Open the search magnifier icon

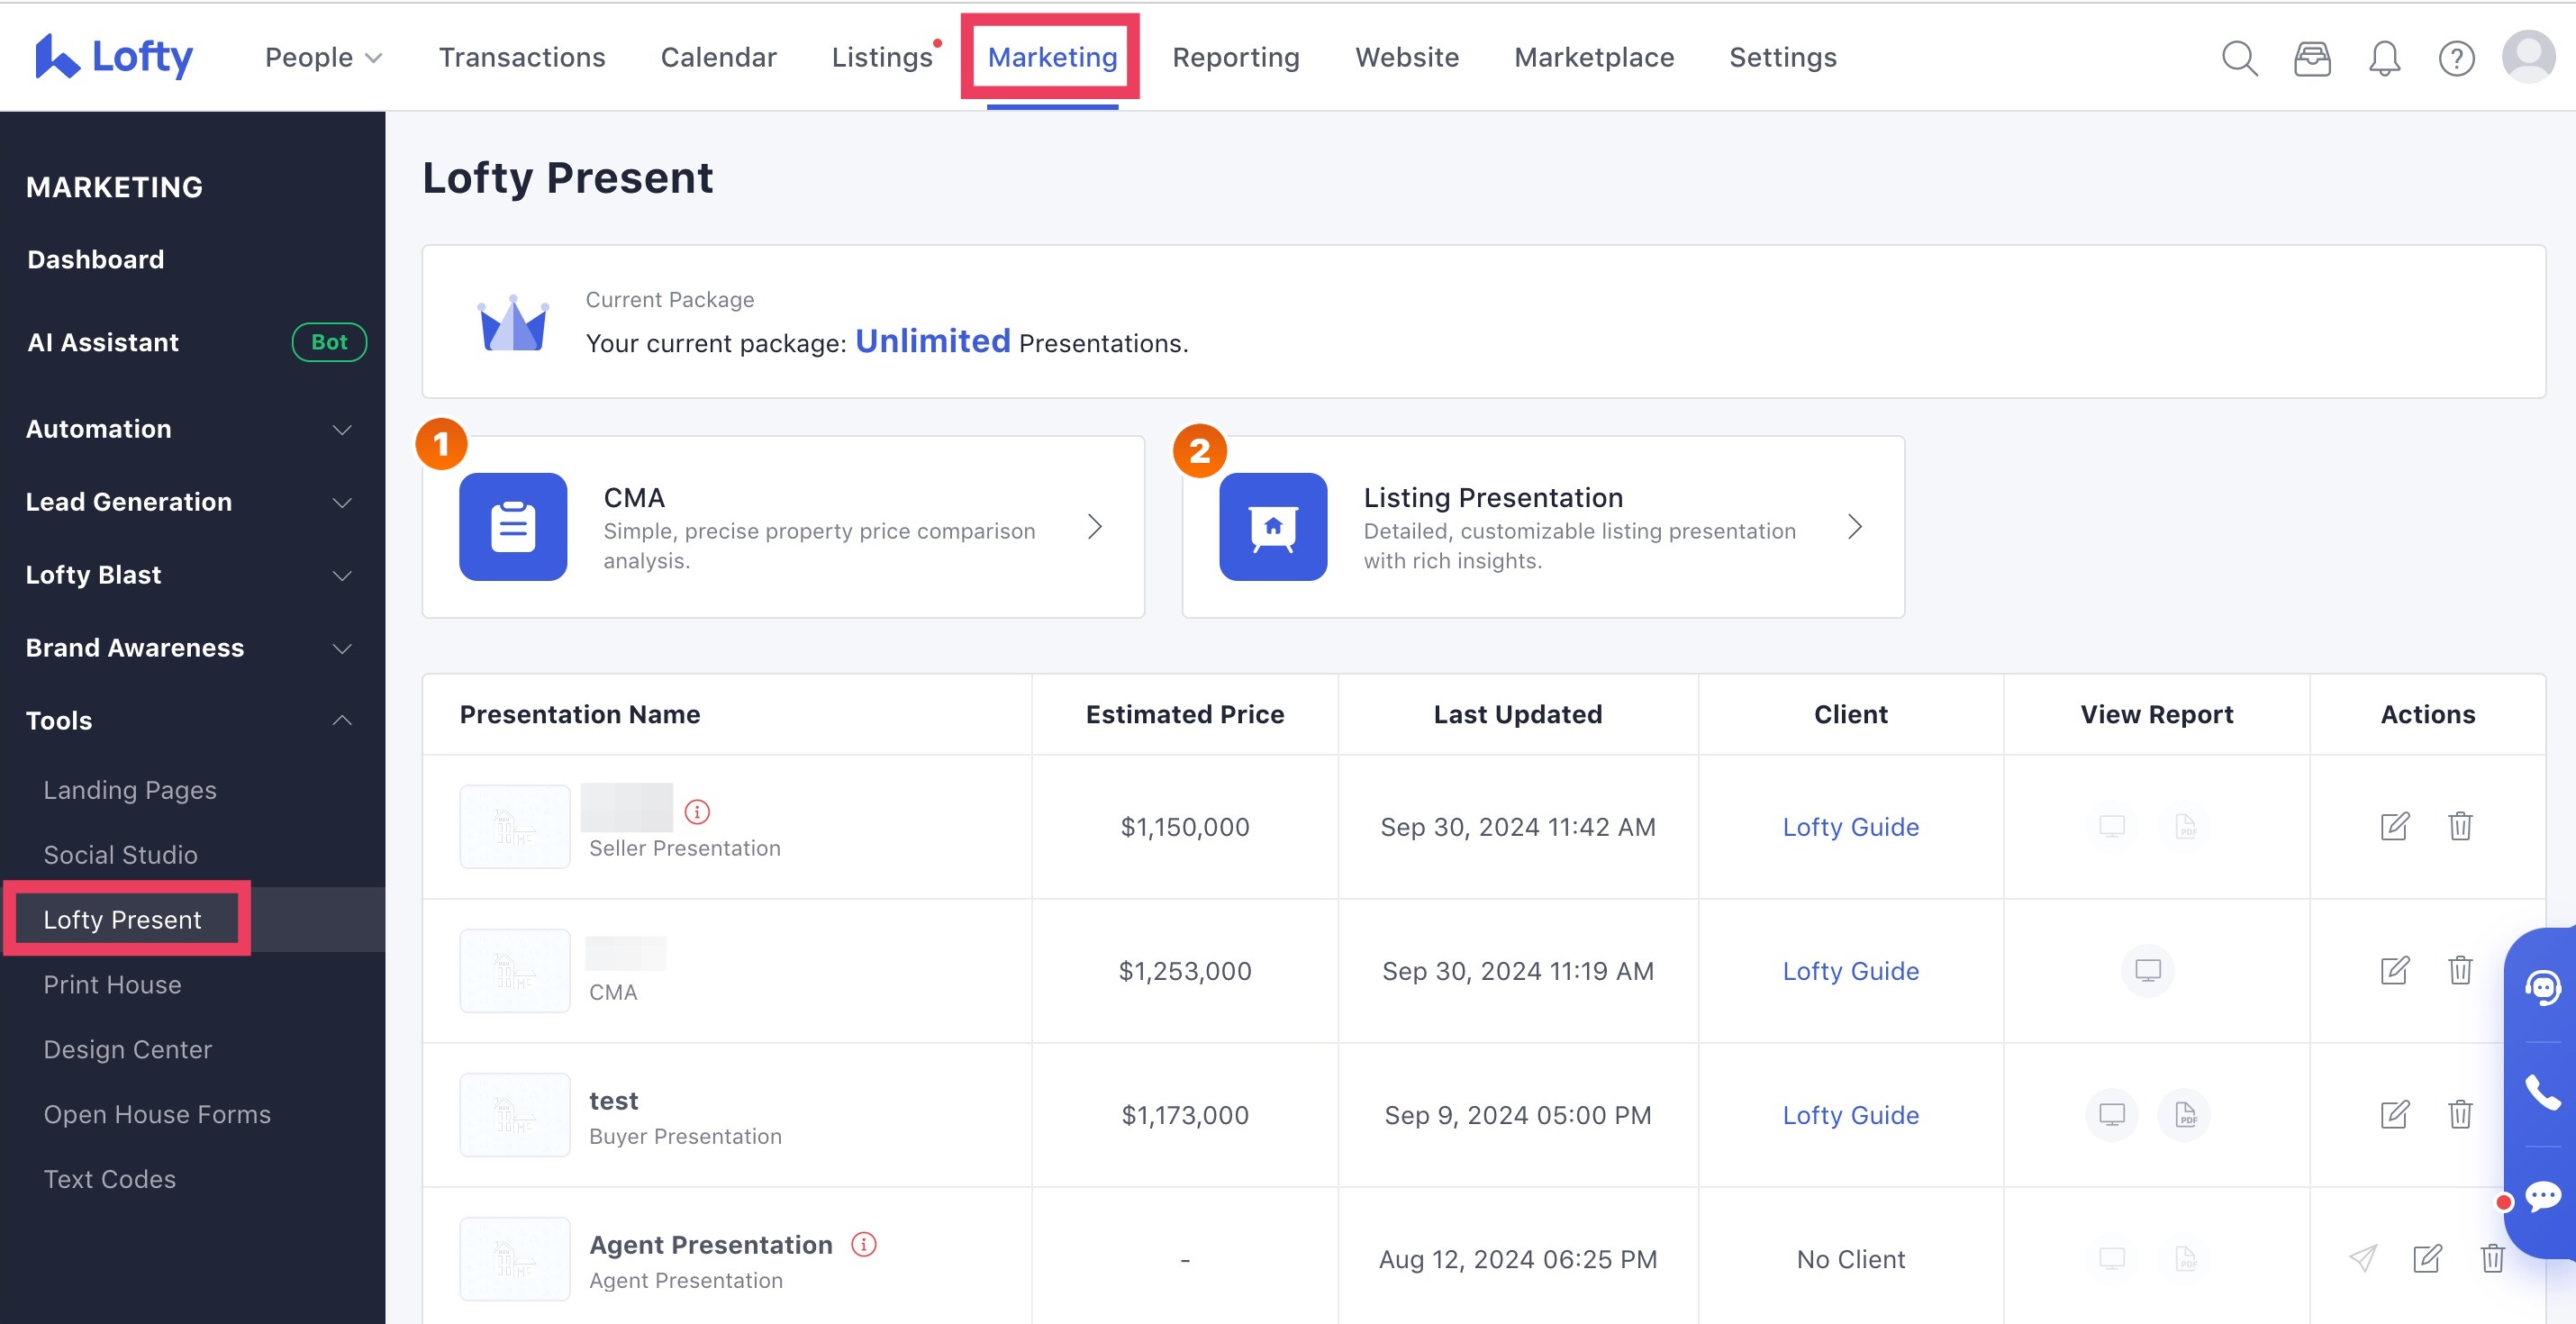[x=2239, y=58]
